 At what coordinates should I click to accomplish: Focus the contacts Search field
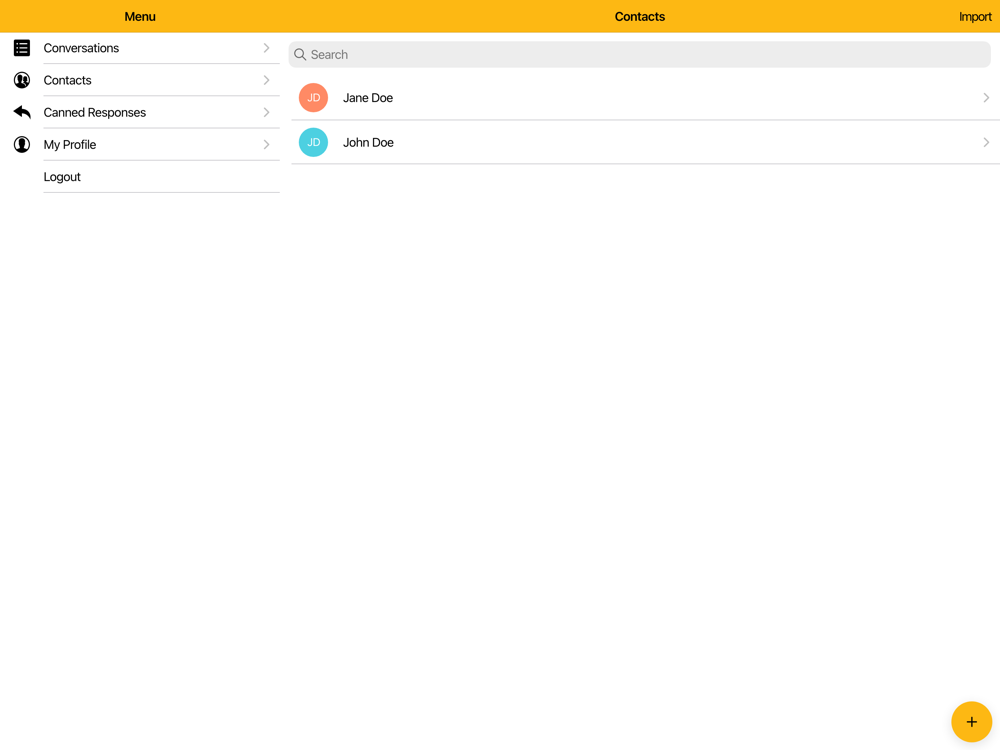click(640, 54)
